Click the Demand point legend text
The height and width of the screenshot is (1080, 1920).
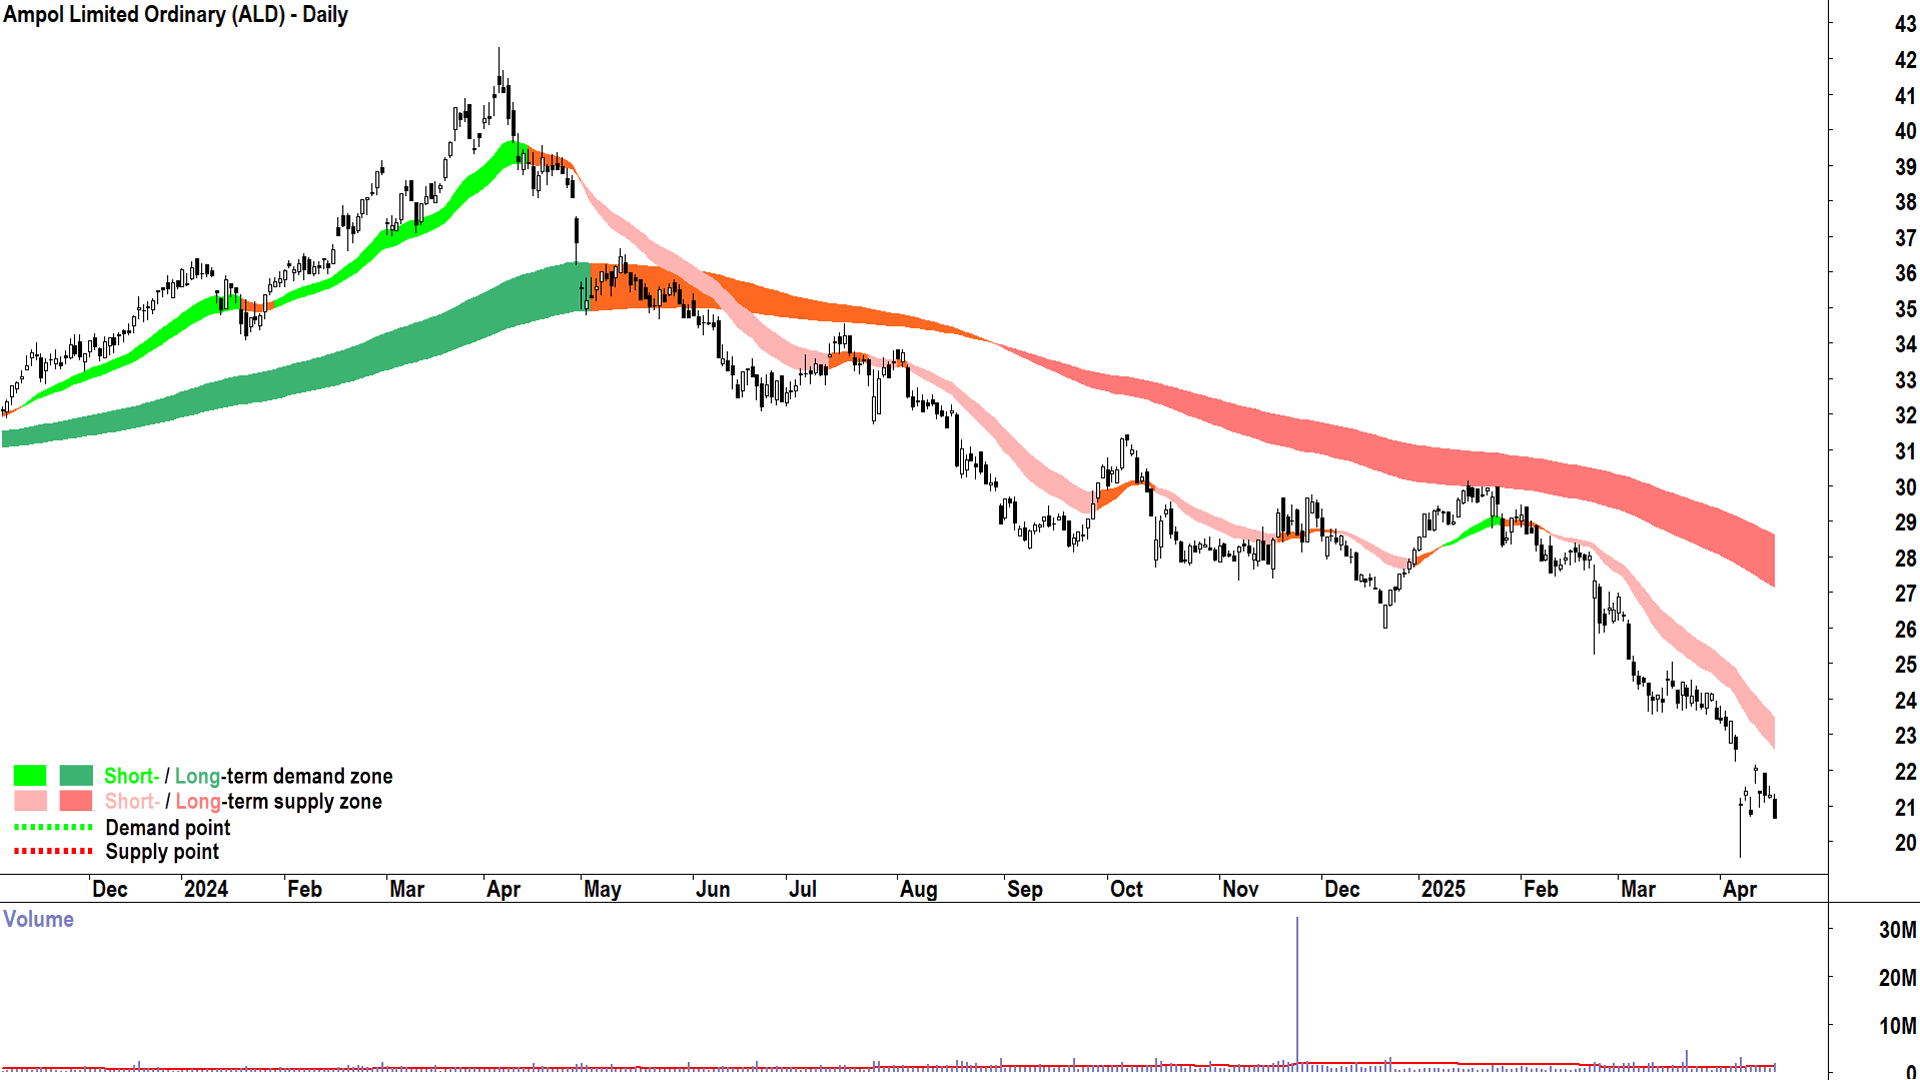tap(168, 827)
